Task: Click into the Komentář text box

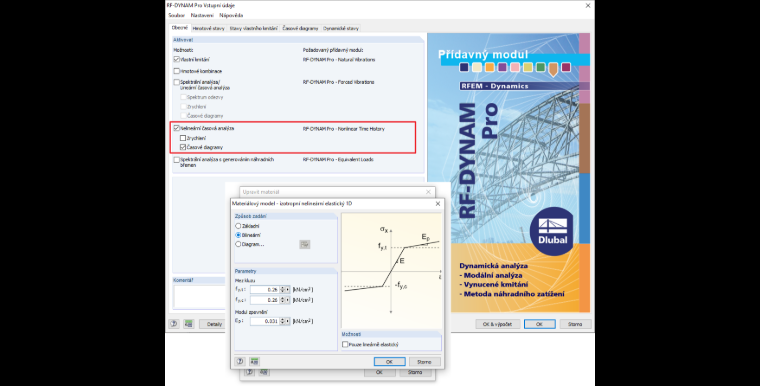Action: (x=199, y=297)
